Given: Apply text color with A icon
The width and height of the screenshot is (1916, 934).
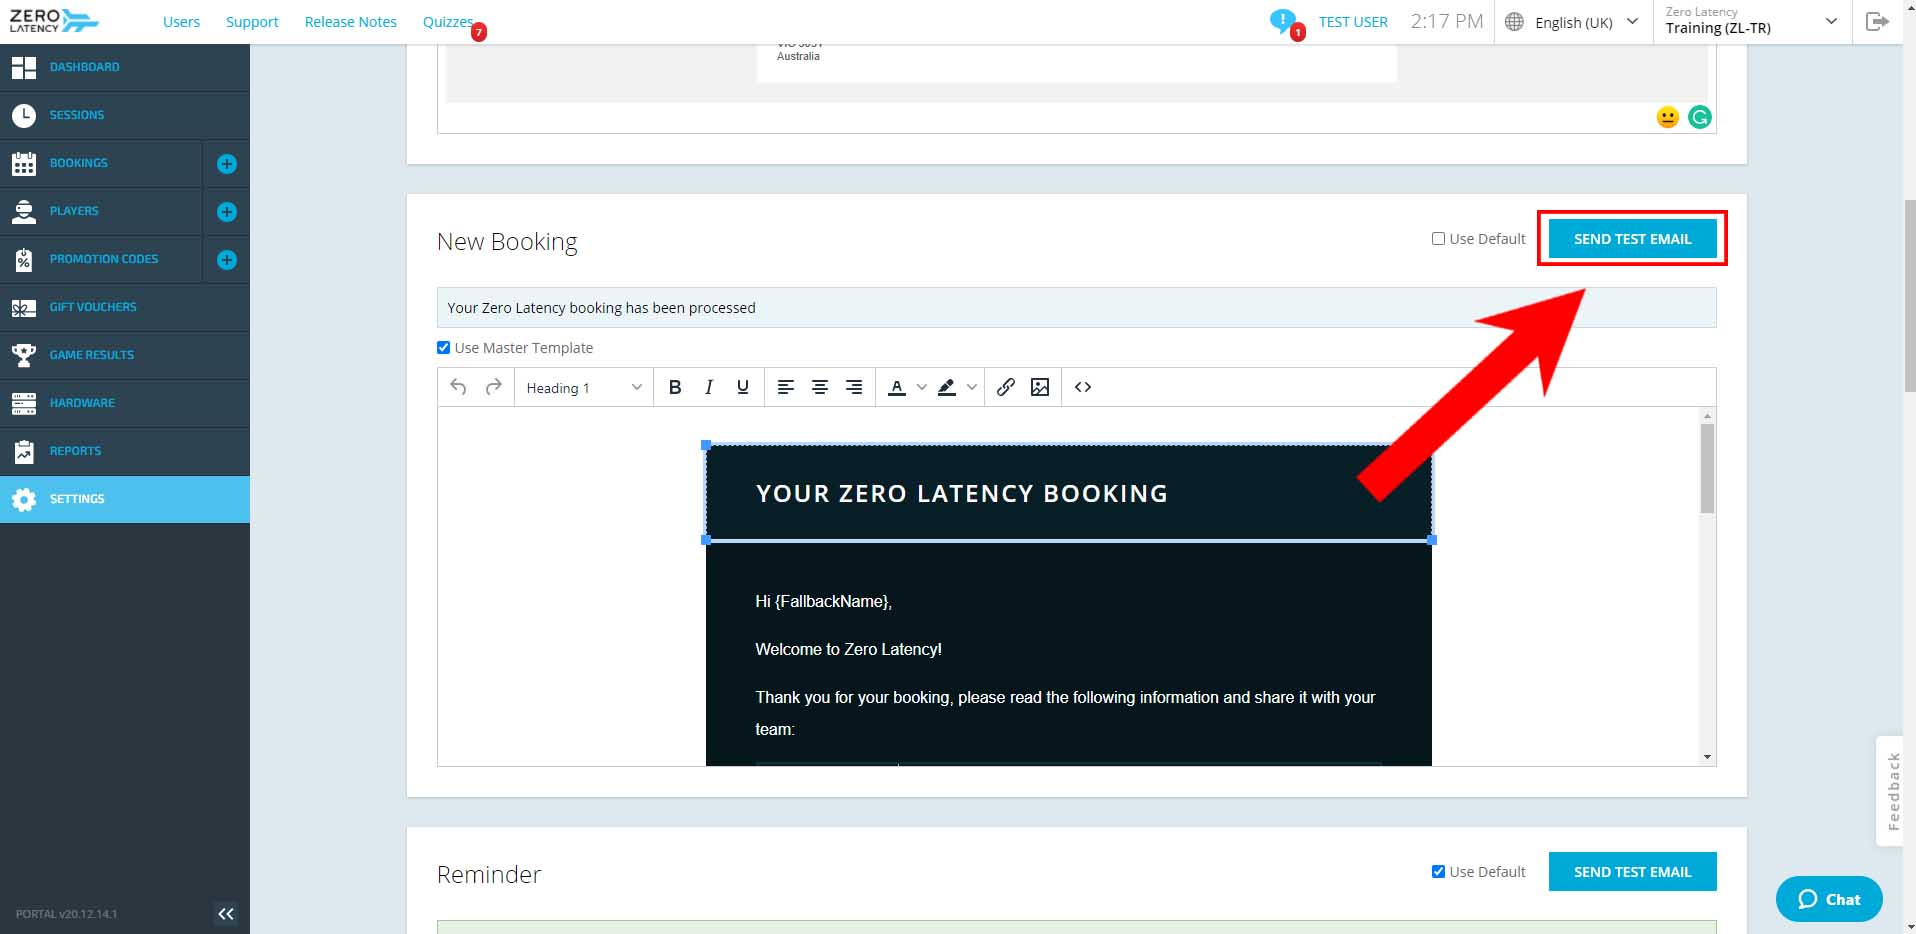Looking at the screenshot, I should 897,387.
